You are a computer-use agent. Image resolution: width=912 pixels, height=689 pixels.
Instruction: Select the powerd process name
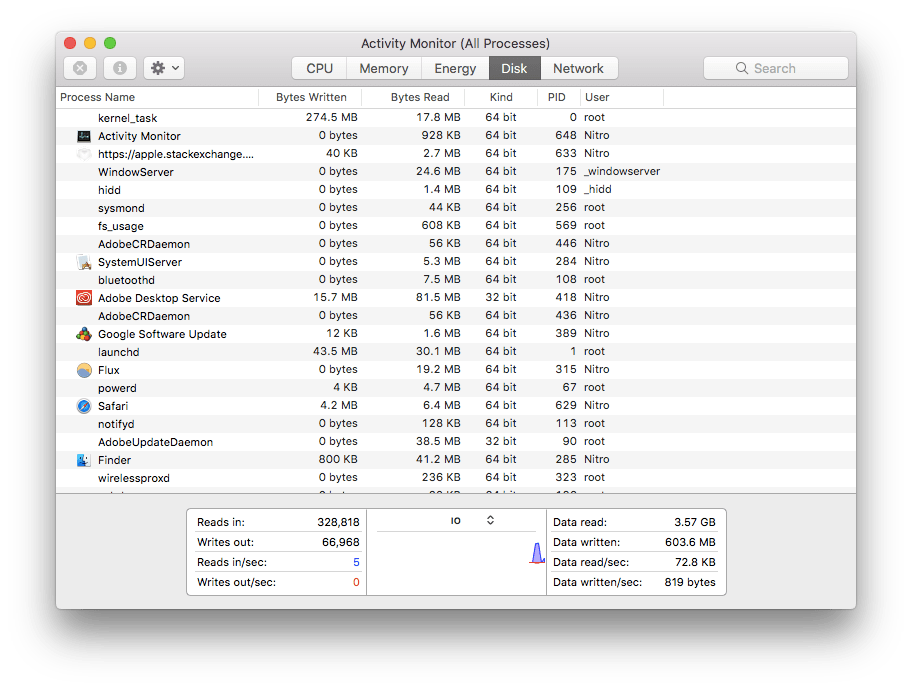(117, 388)
